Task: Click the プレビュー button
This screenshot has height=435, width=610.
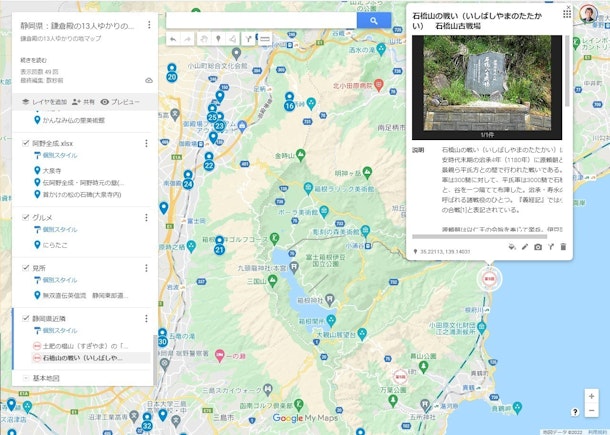Action: point(119,102)
